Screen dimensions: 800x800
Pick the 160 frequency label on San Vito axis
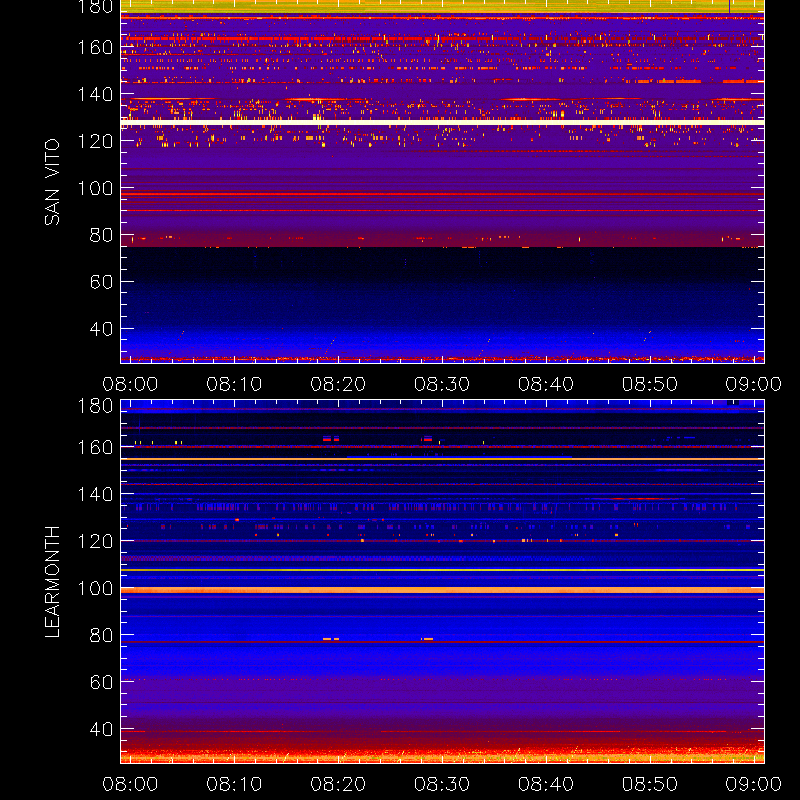click(x=95, y=47)
